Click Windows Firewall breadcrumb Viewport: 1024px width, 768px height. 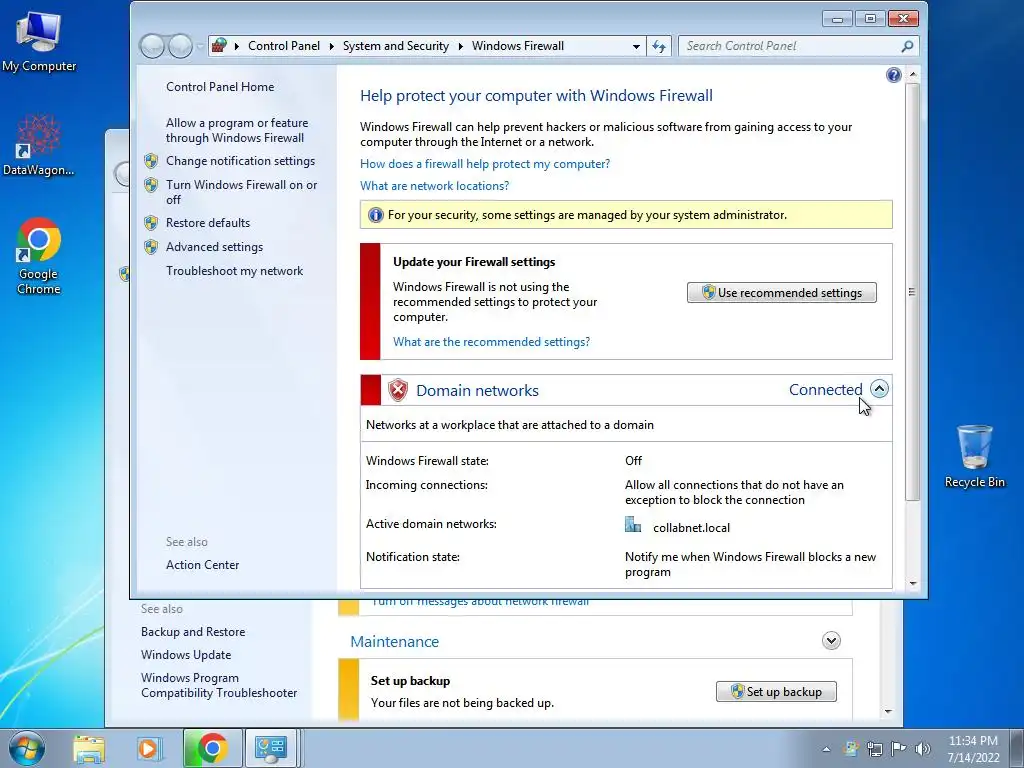point(518,46)
